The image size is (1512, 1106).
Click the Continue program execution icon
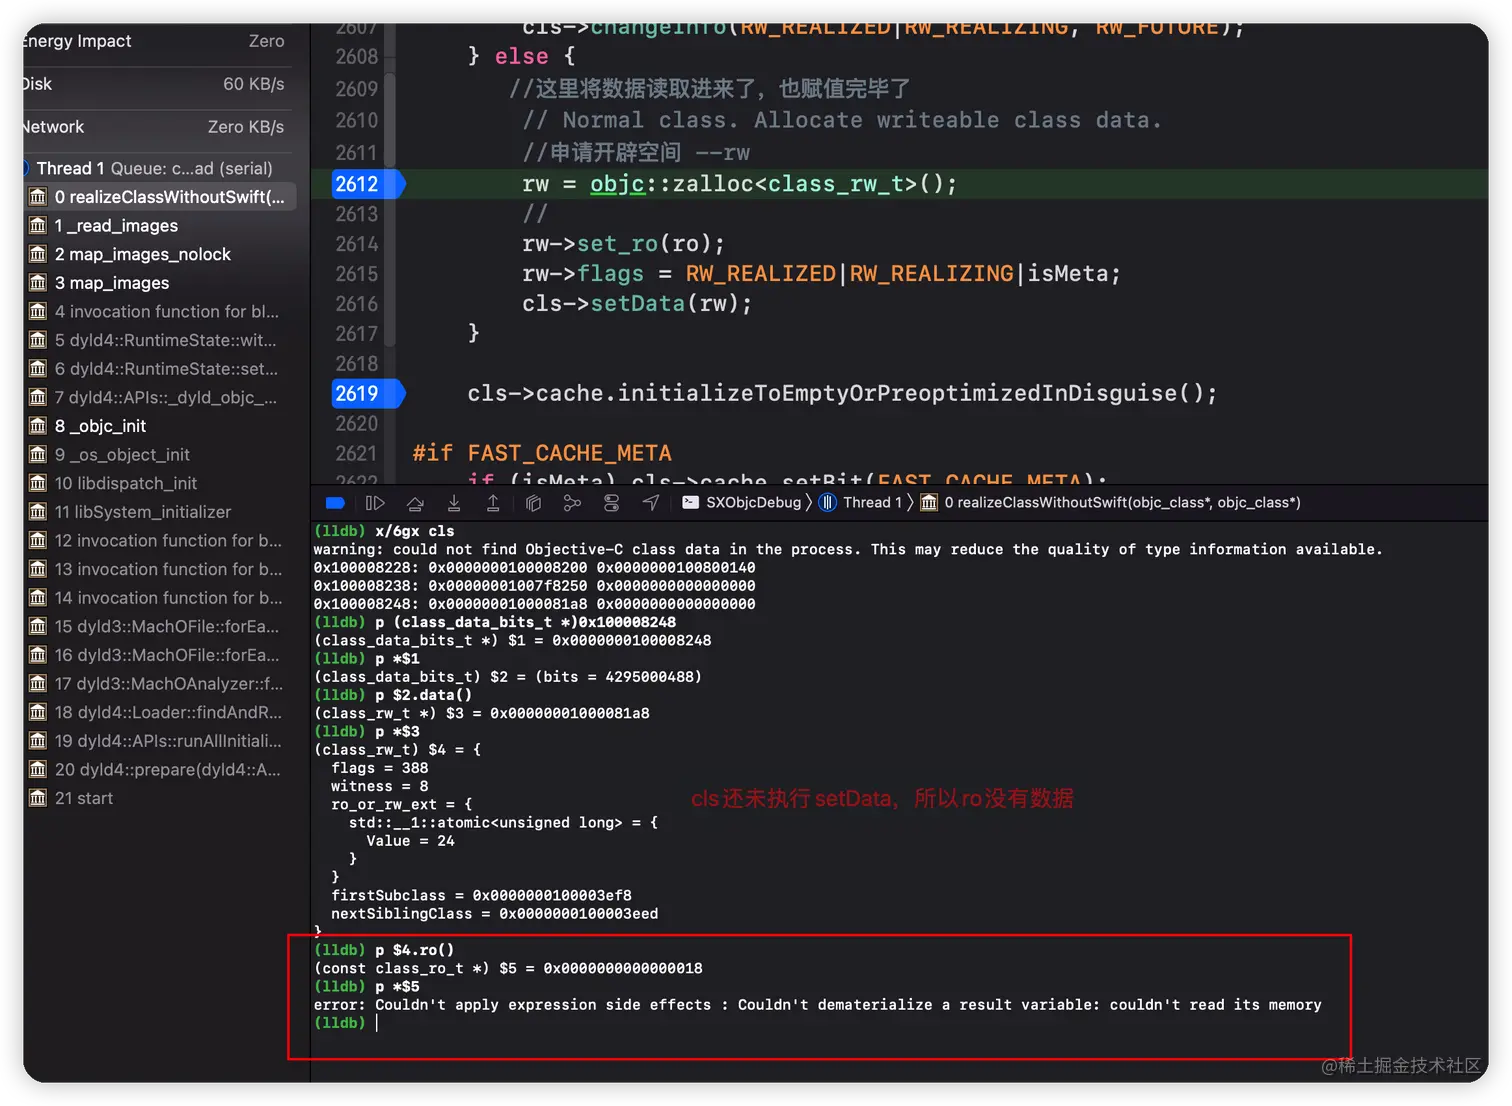[375, 503]
